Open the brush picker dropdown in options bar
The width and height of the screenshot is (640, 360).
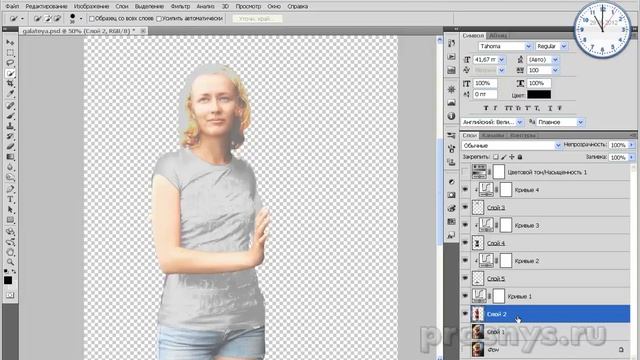[80, 18]
